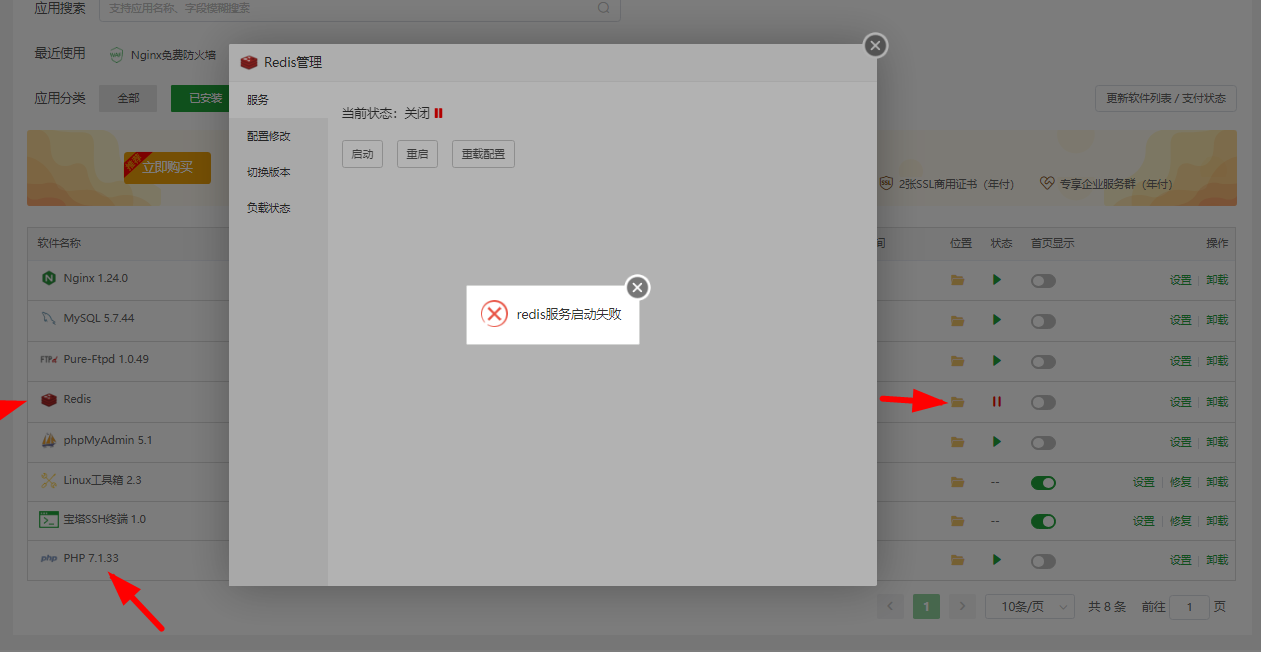Screen dimensions: 1261x652
Task: Click 卸载 for MySQL
Action: [1217, 320]
